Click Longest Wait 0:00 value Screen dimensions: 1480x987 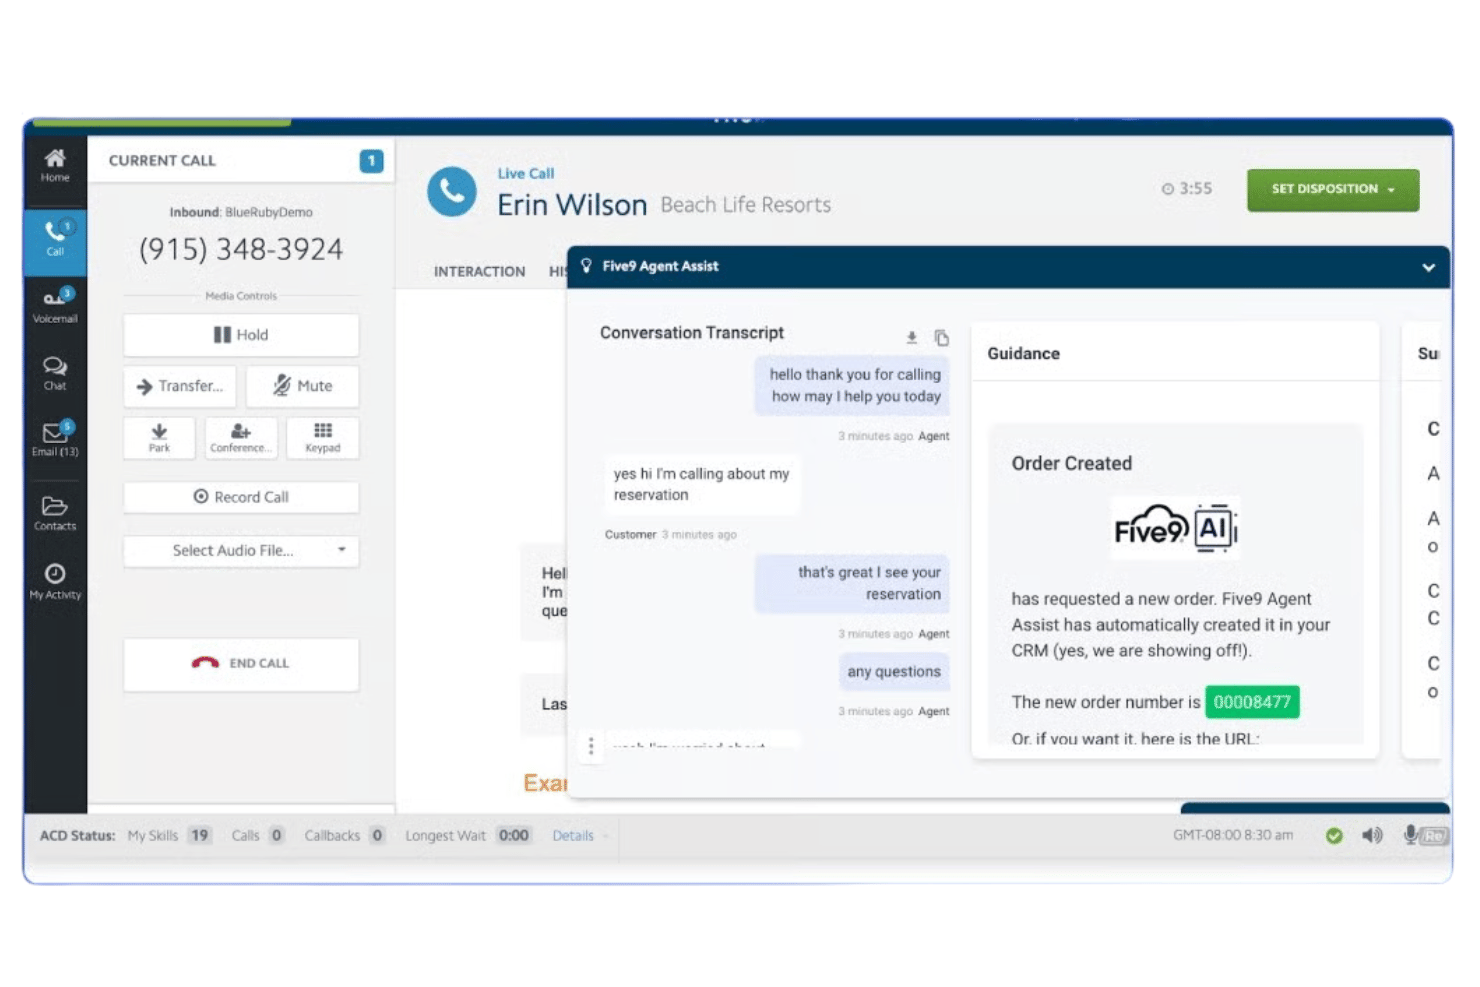click(514, 835)
